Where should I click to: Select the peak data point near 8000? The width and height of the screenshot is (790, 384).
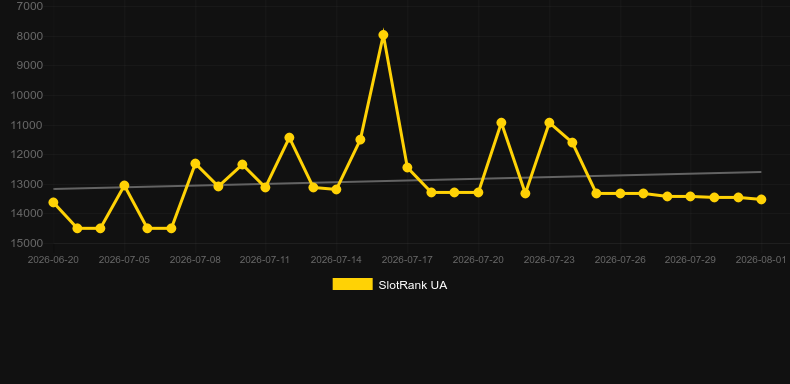383,35
